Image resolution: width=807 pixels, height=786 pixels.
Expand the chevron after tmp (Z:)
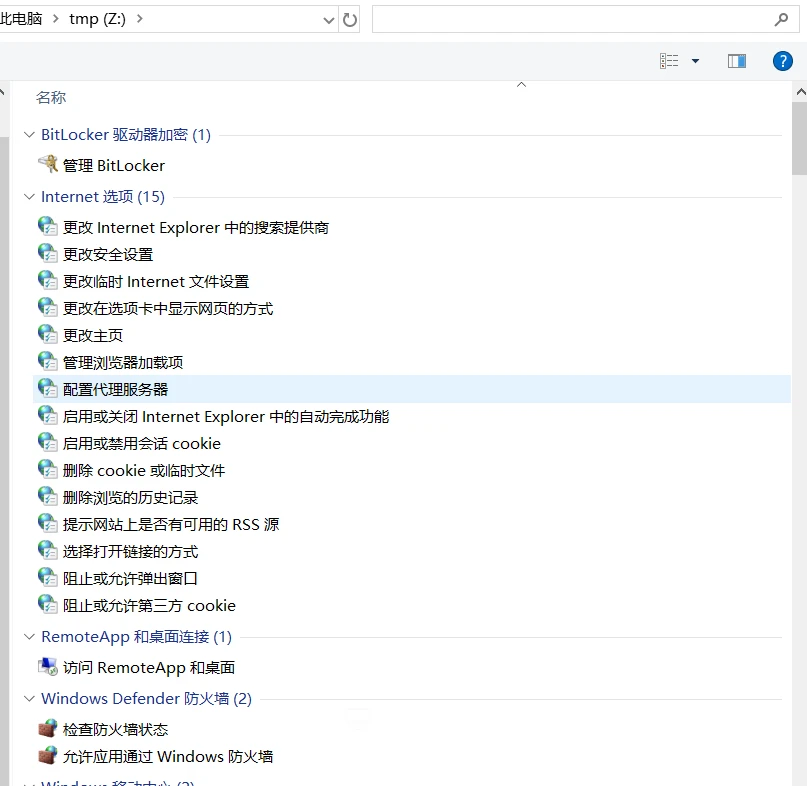pyautogui.click(x=139, y=19)
